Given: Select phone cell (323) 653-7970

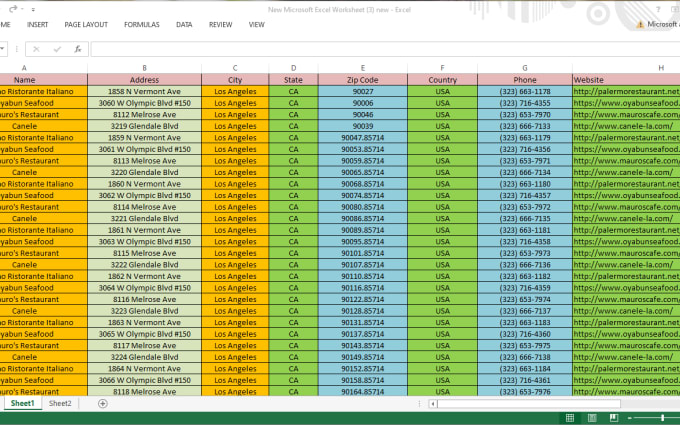Looking at the screenshot, I should click(x=525, y=114).
